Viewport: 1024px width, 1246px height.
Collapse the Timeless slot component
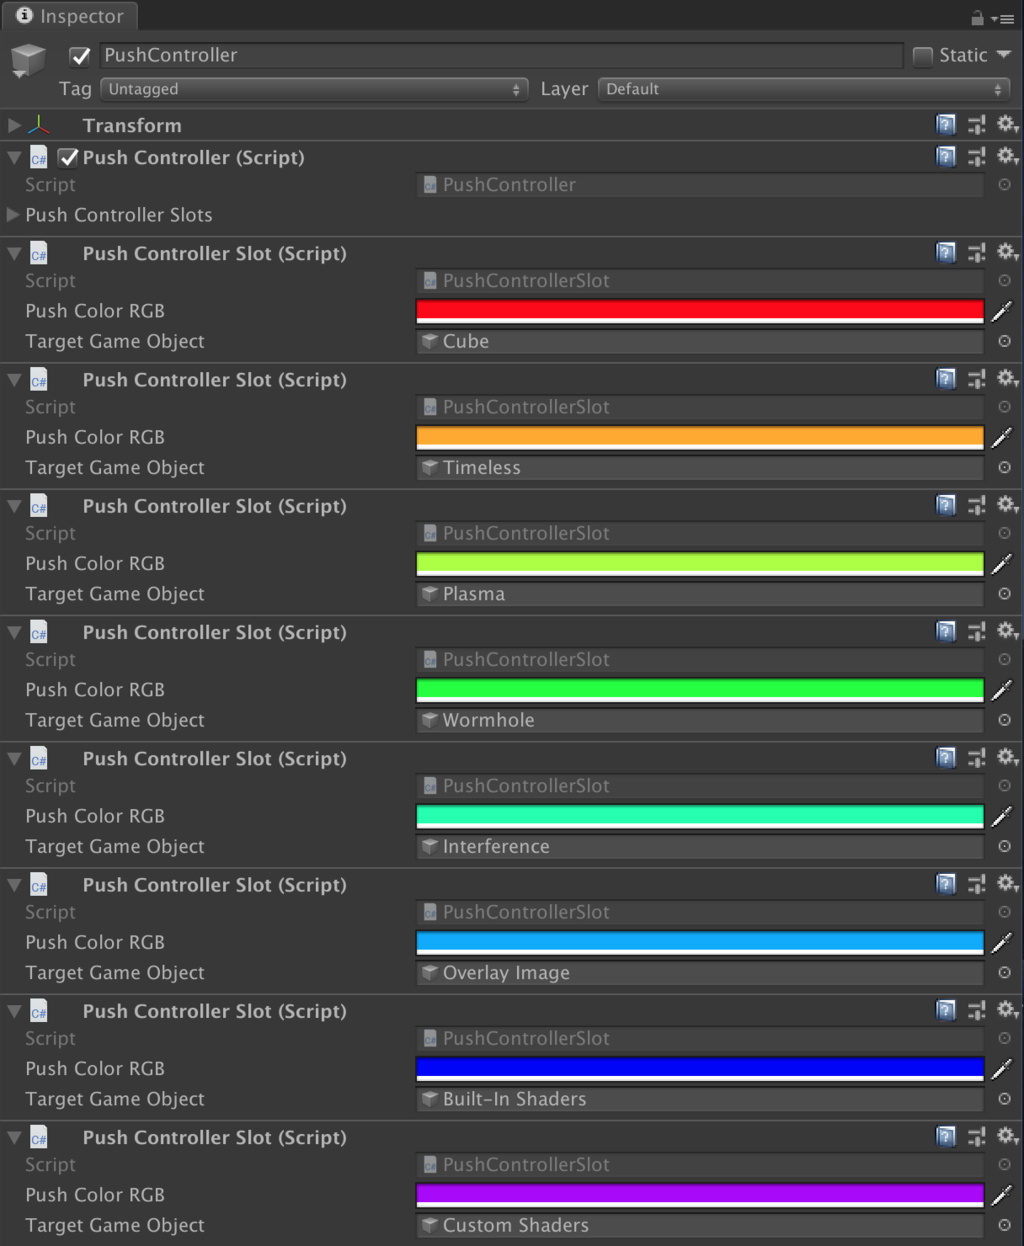click(x=13, y=380)
